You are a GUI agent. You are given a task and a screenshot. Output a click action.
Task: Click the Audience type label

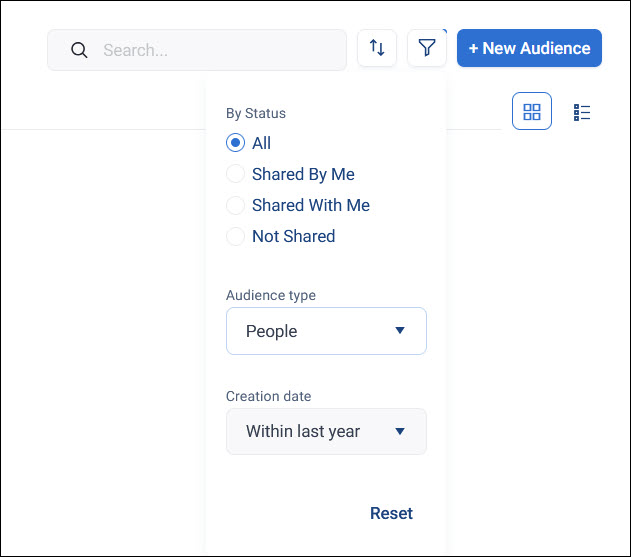(271, 295)
